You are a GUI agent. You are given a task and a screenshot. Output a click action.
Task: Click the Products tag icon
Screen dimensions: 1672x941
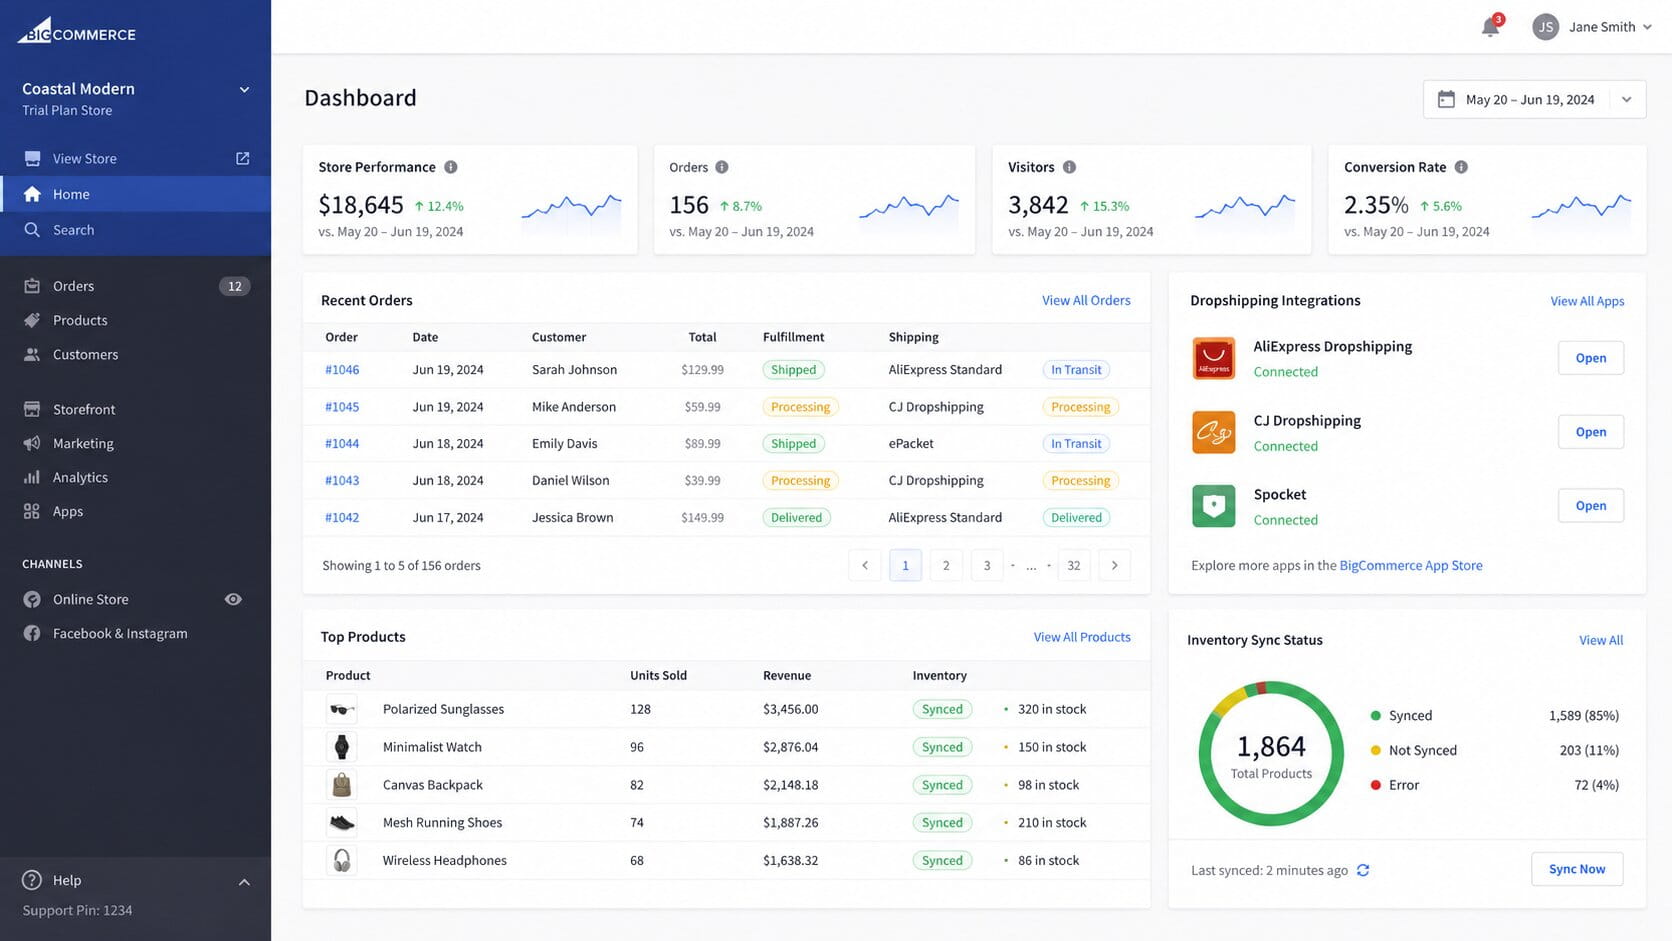coord(32,320)
